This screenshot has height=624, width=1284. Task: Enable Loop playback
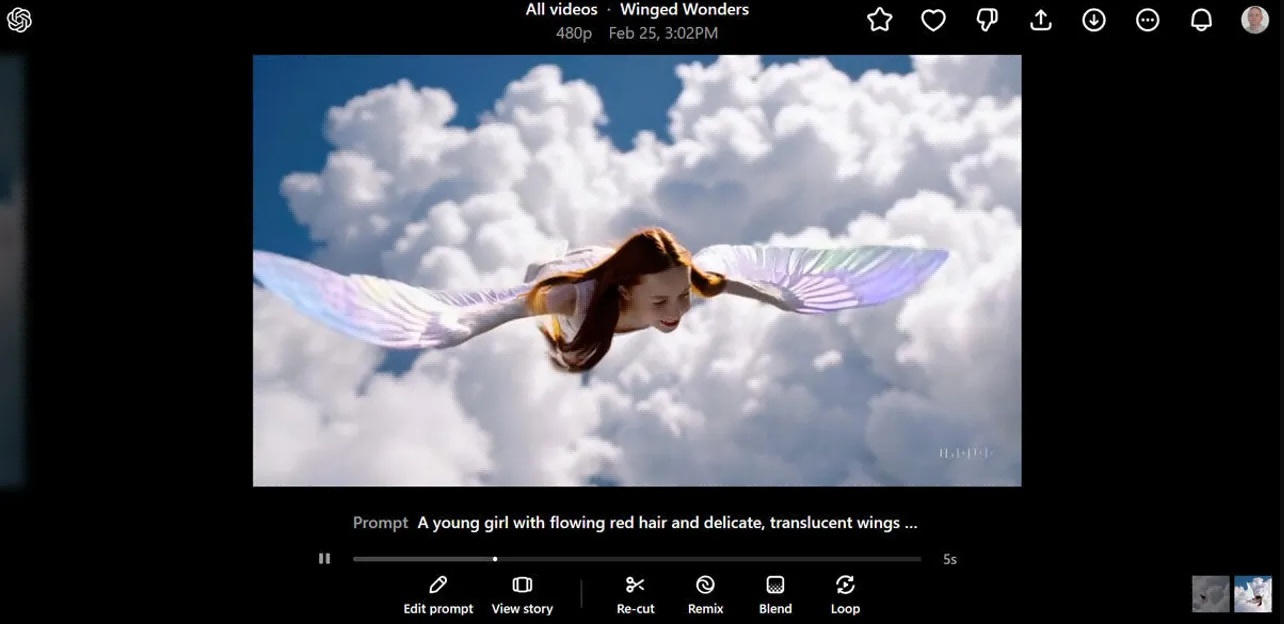tap(845, 594)
